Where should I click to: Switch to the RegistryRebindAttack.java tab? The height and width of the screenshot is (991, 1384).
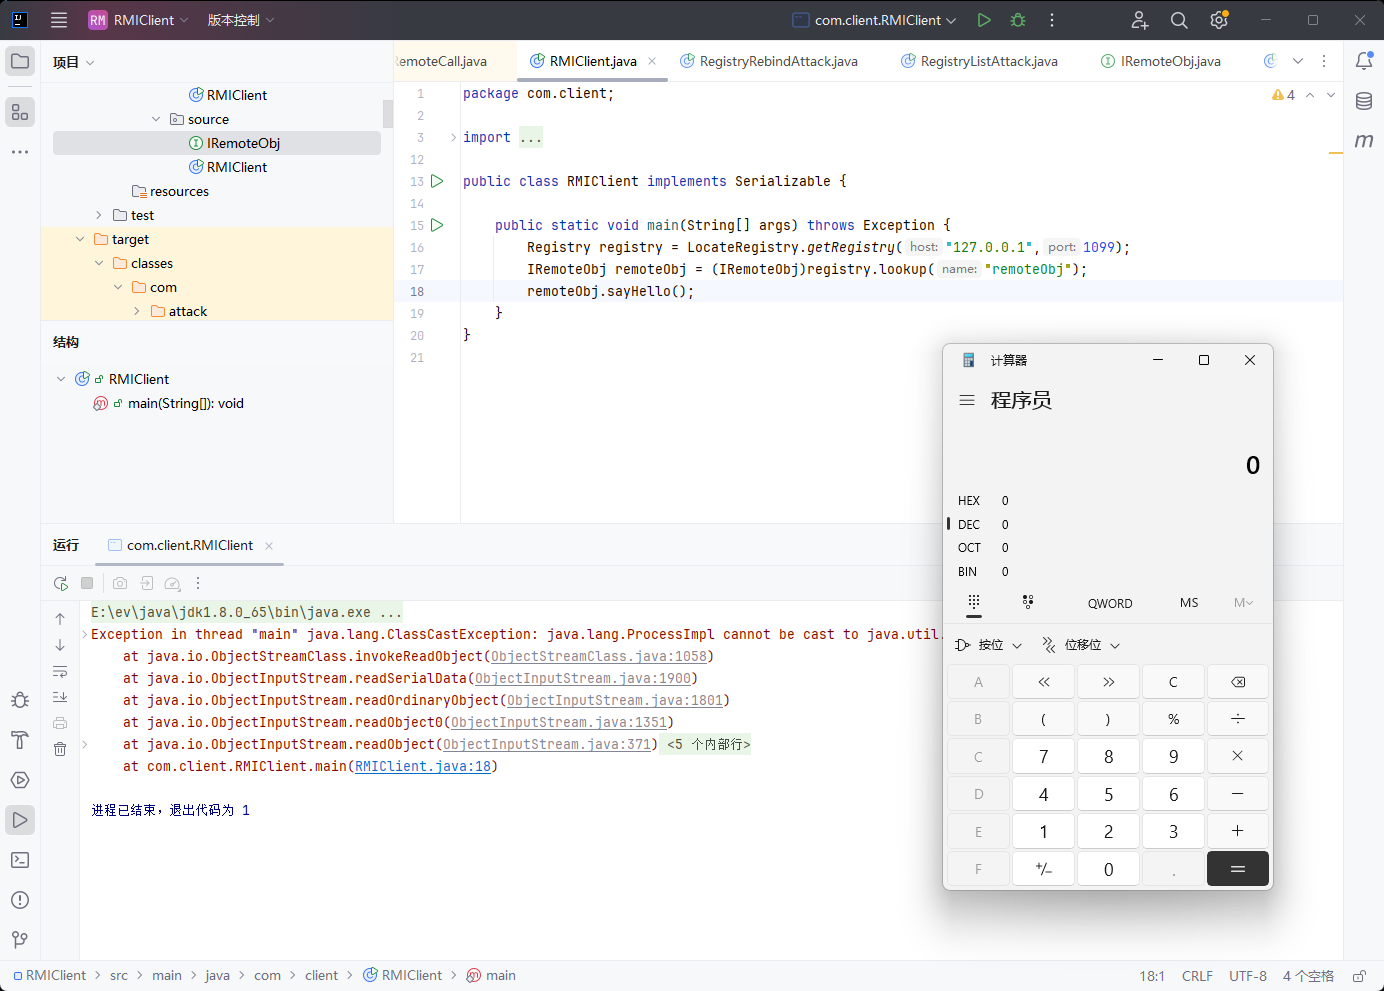[x=769, y=61]
